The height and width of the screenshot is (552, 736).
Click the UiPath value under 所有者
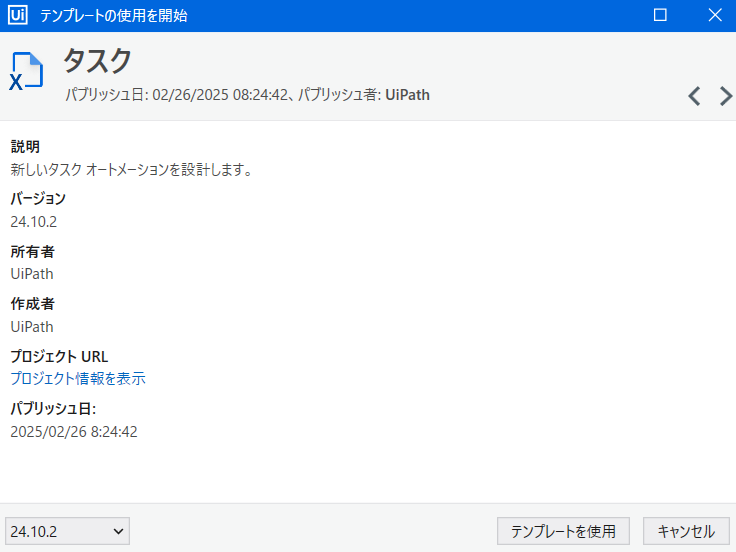pyautogui.click(x=32, y=274)
